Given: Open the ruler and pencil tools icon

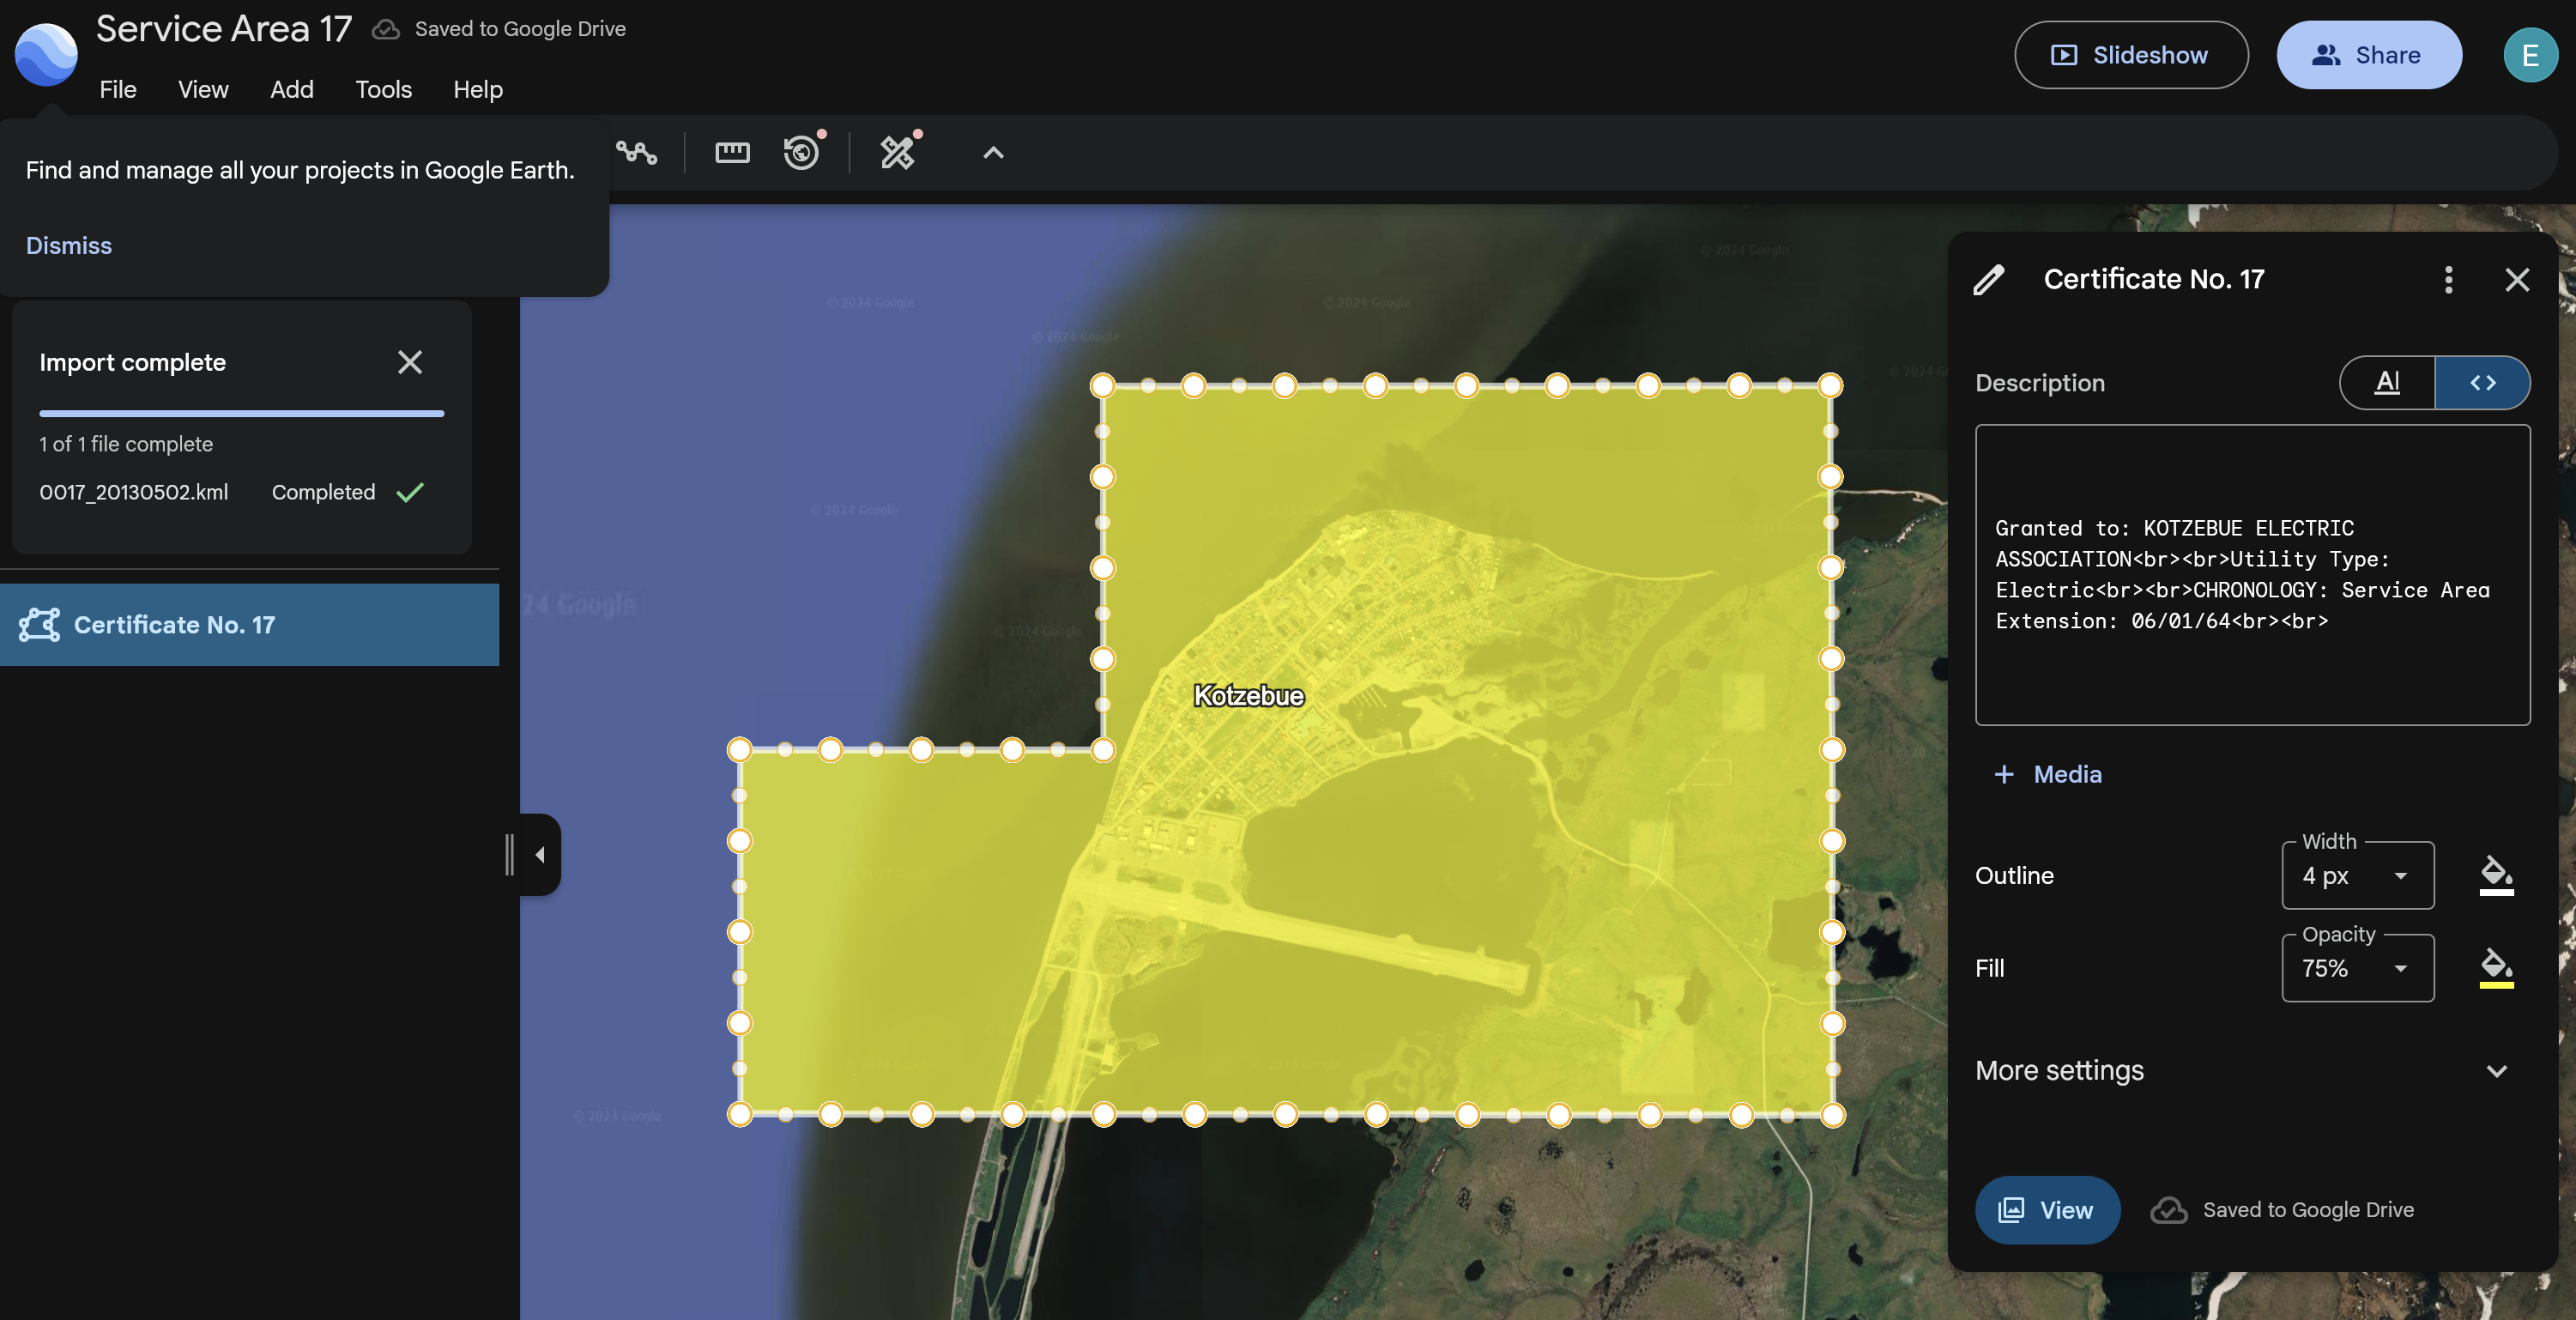Looking at the screenshot, I should click(897, 153).
